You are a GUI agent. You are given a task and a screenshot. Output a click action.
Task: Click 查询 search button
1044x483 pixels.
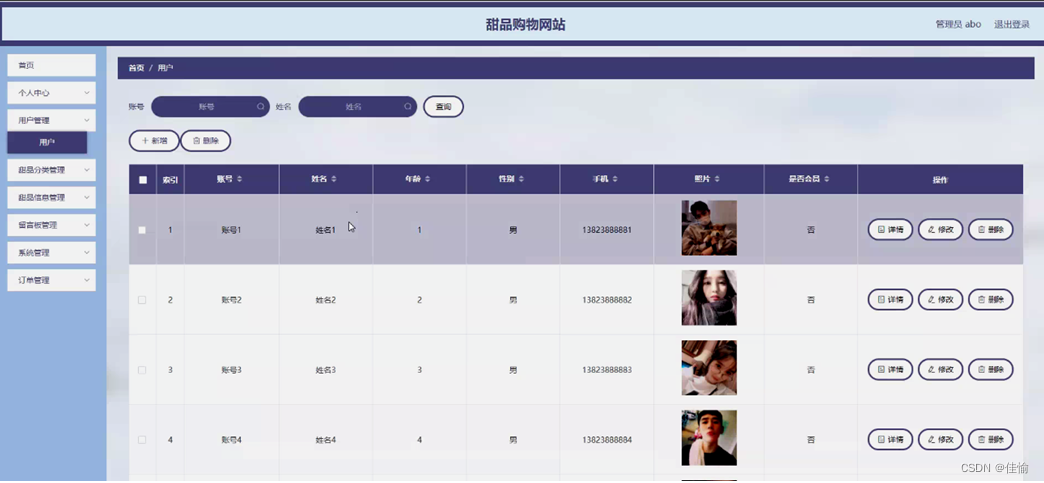(443, 107)
